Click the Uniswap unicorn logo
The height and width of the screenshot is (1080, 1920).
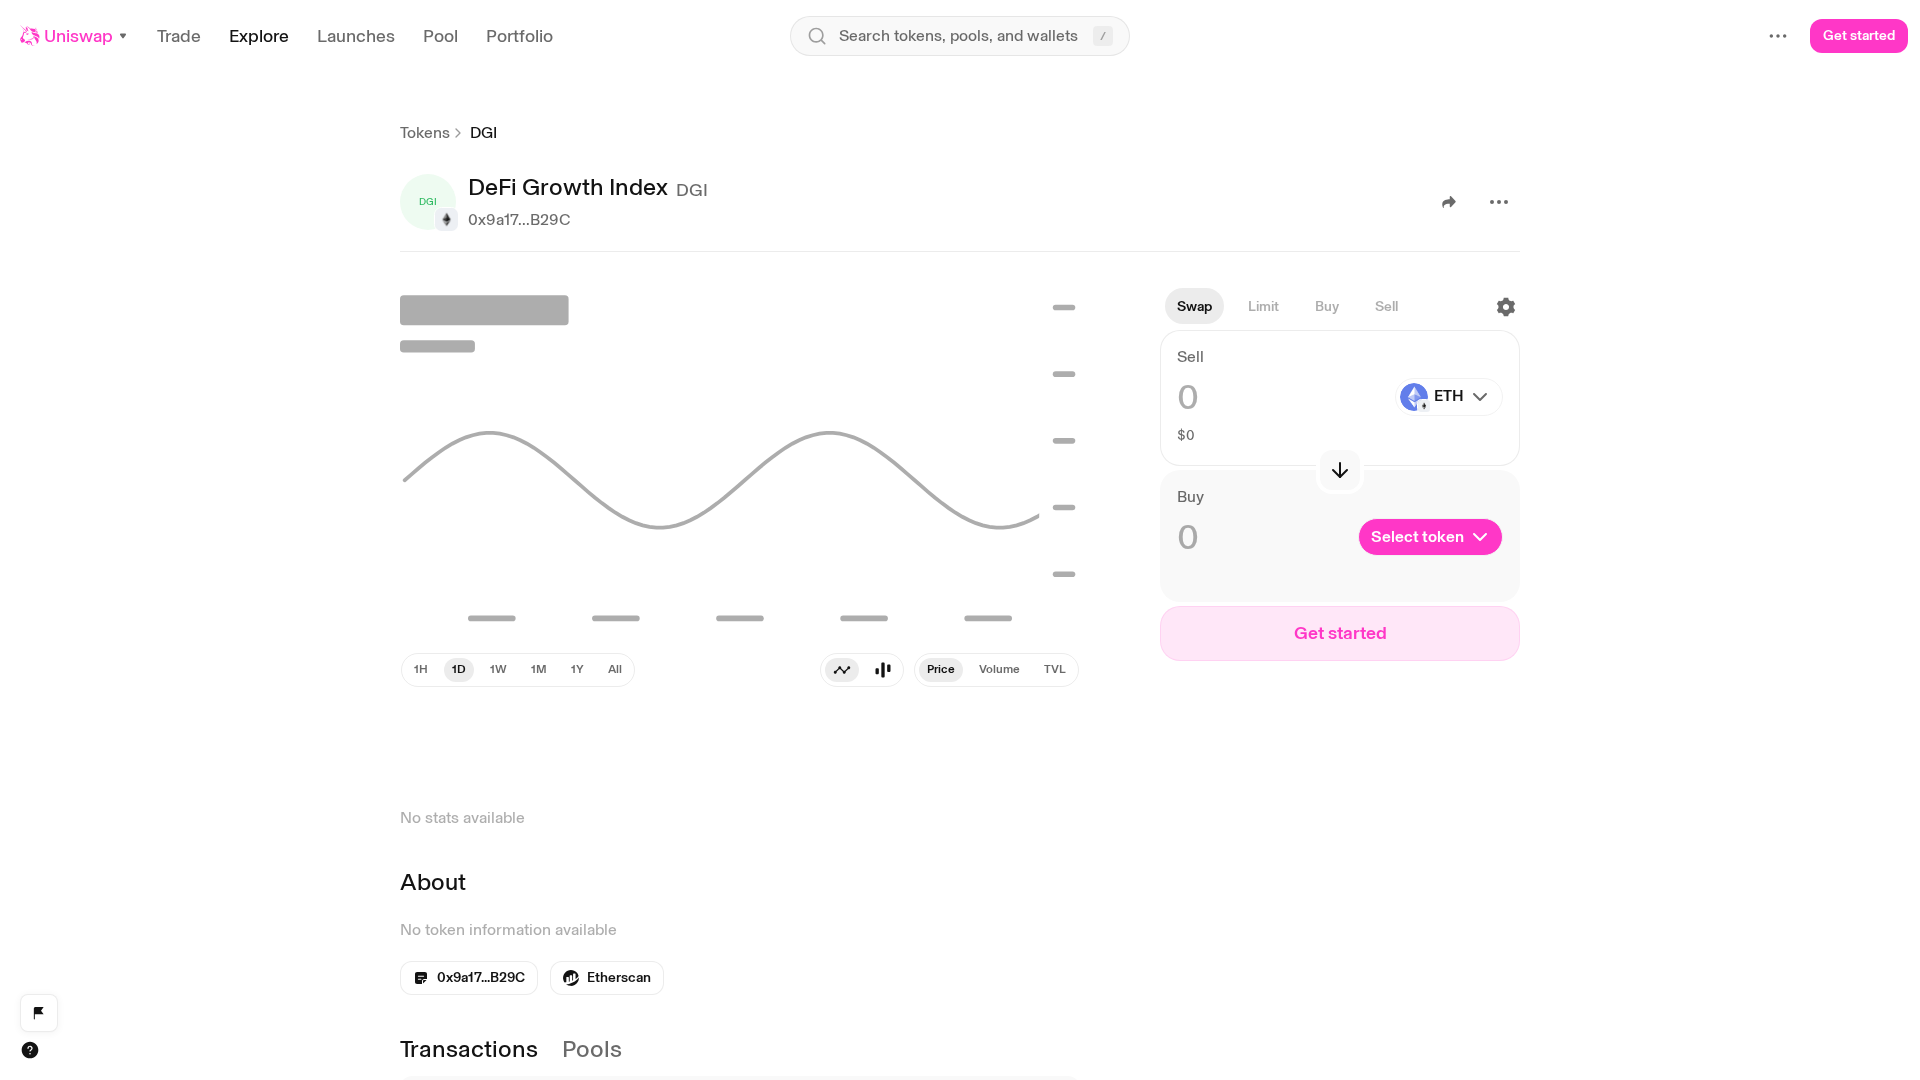point(30,36)
